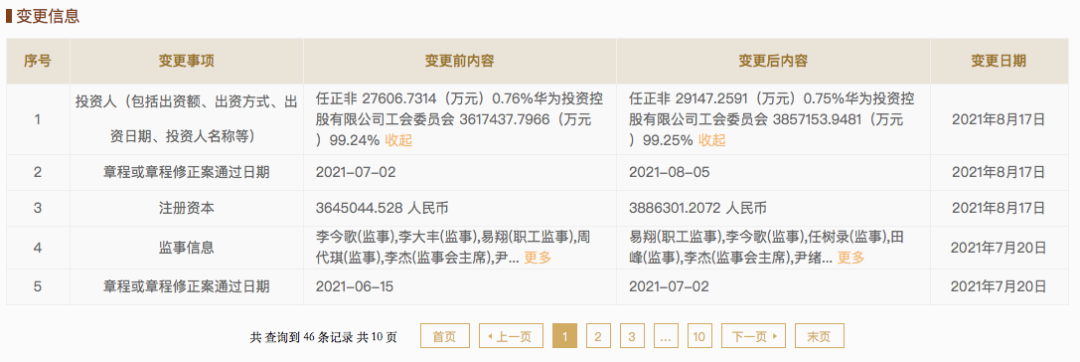Jump to page 3

pyautogui.click(x=632, y=336)
